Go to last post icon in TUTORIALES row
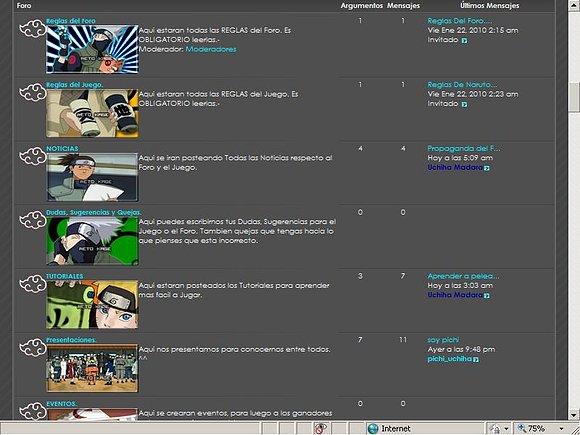Screen dimensions: 580x435 pyautogui.click(x=486, y=296)
